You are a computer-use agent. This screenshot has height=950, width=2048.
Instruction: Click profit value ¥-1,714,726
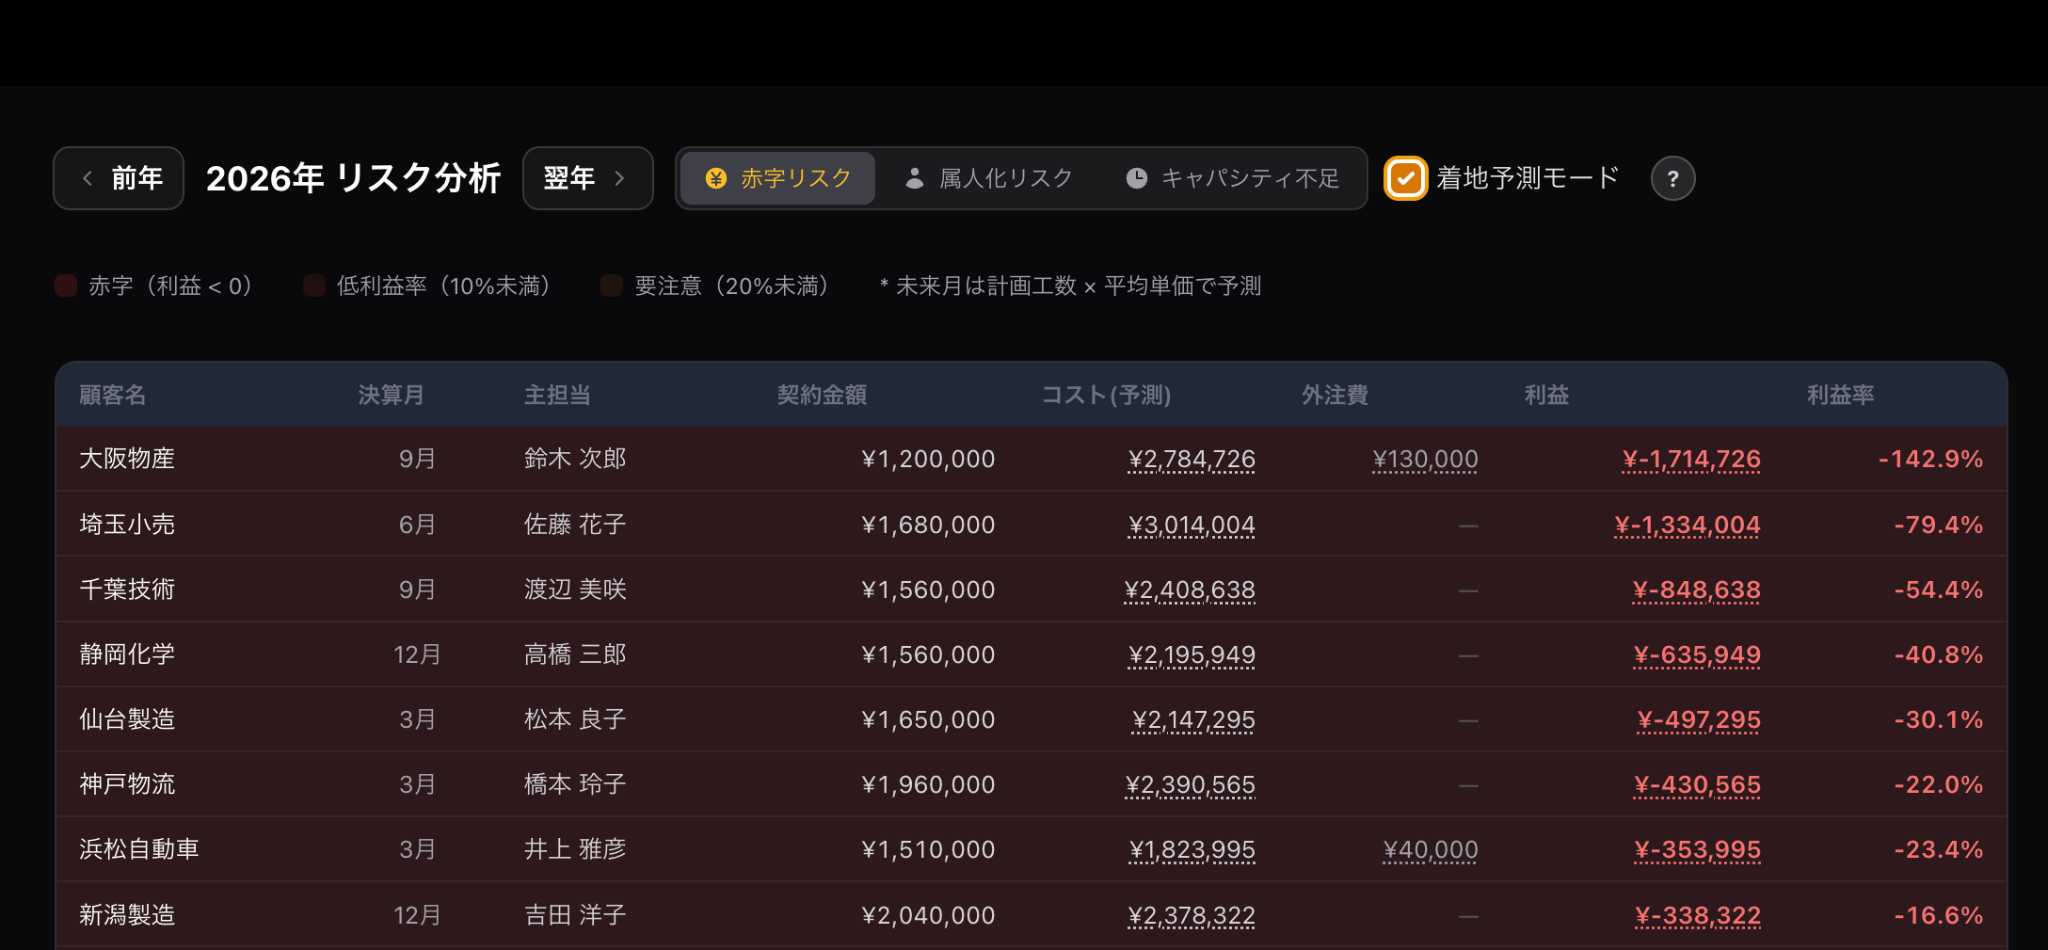[x=1691, y=459]
